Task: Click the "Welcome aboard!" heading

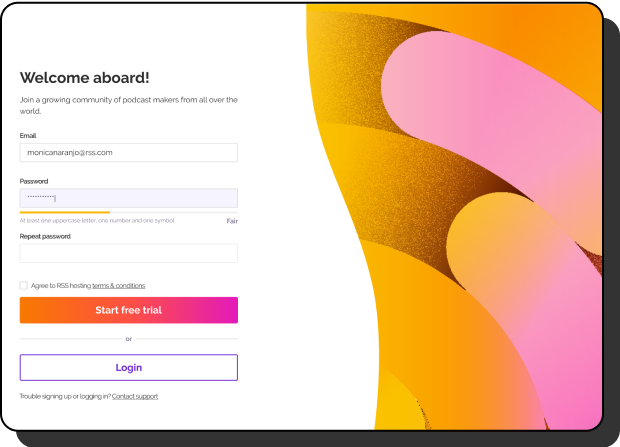Action: point(84,78)
